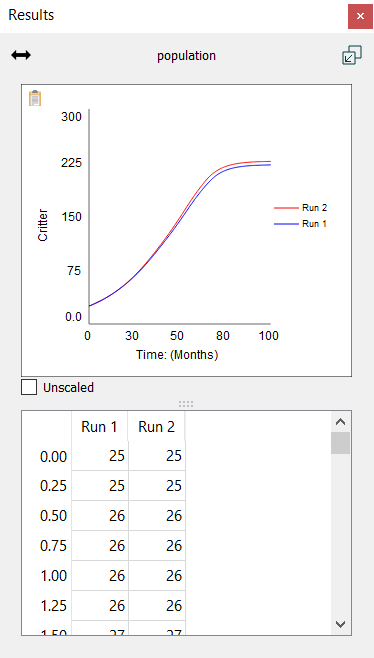Viewport: 374px width, 658px height.
Task: Click the splitter grip between graph and table
Action: pyautogui.click(x=186, y=404)
